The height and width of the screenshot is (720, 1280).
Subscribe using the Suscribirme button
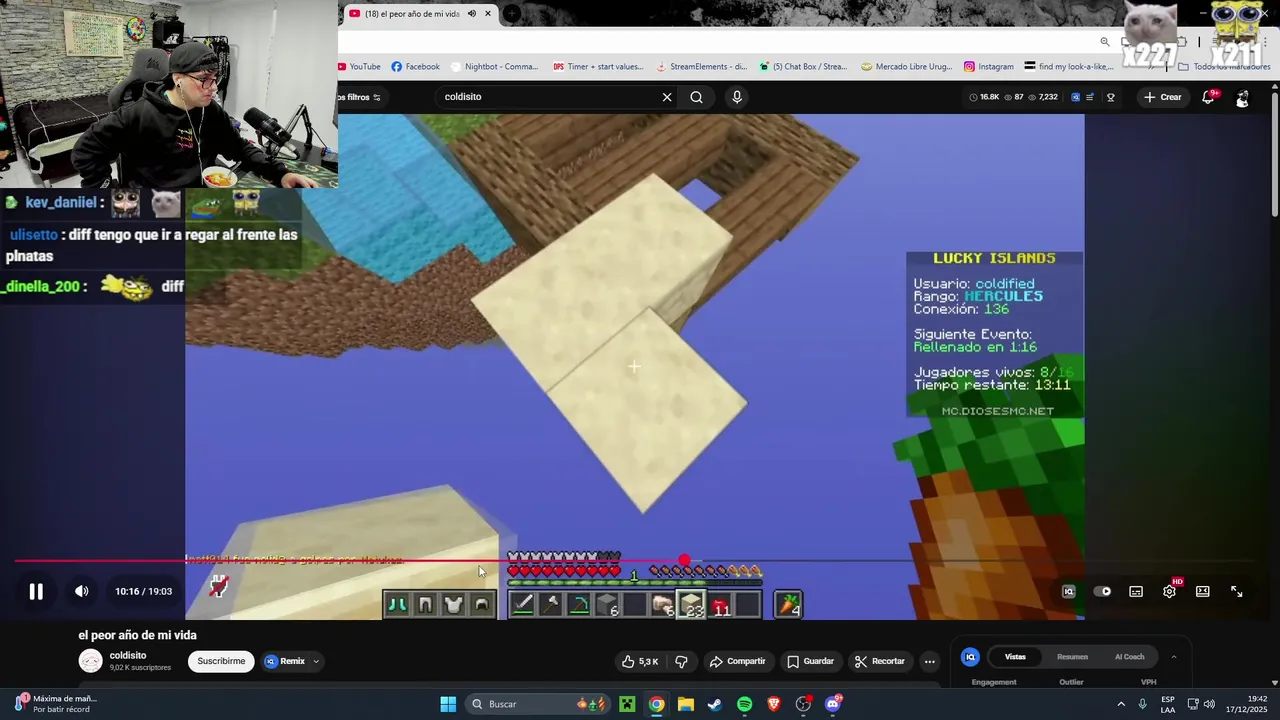point(221,661)
